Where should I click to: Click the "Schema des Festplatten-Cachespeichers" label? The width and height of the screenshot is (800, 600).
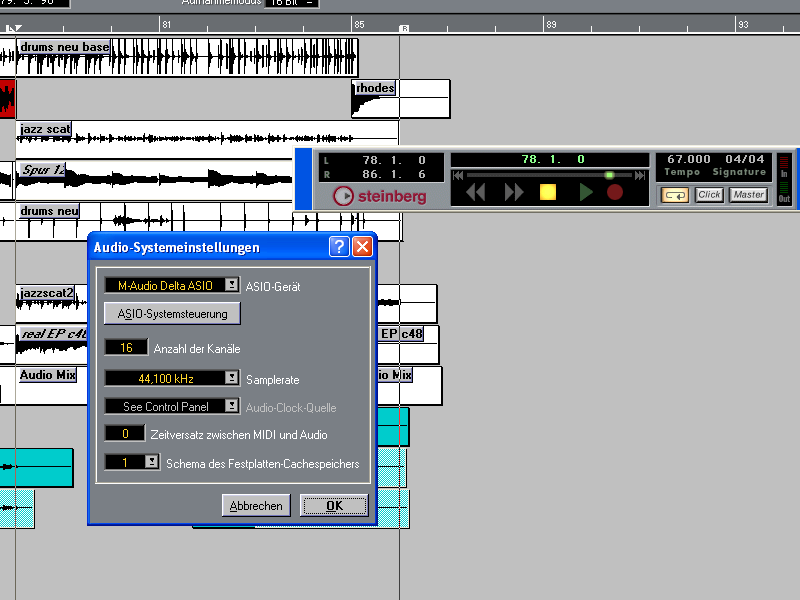tap(263, 464)
